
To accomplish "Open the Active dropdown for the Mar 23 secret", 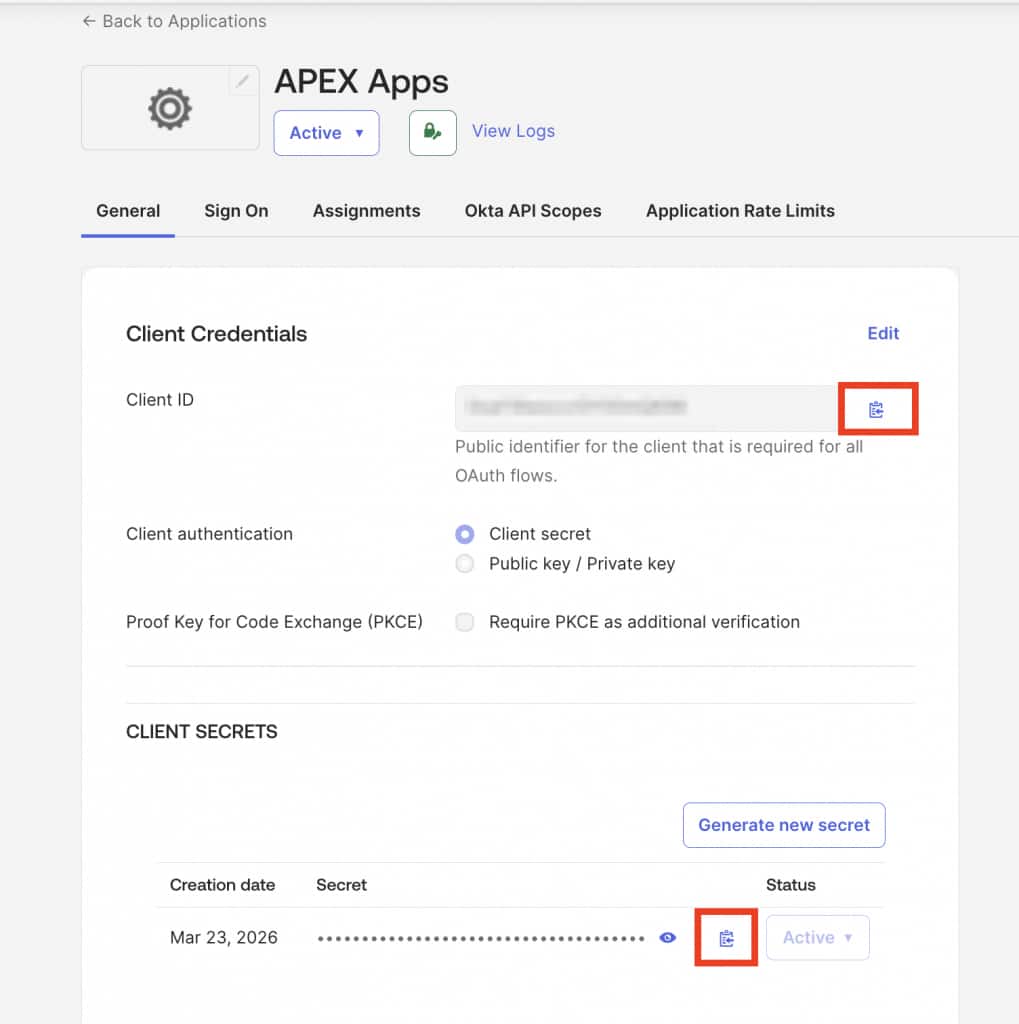I will coord(816,937).
